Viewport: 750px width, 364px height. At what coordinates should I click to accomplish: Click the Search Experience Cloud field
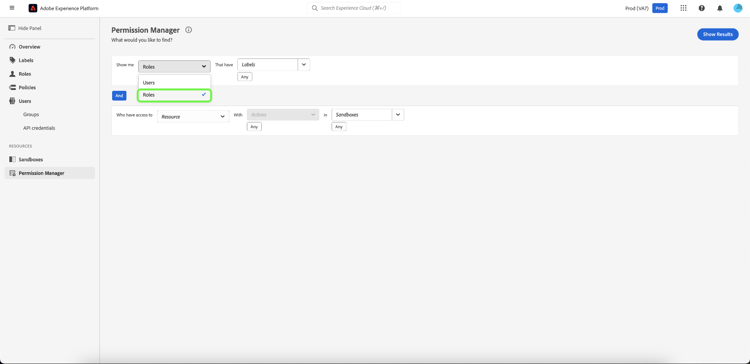click(354, 8)
